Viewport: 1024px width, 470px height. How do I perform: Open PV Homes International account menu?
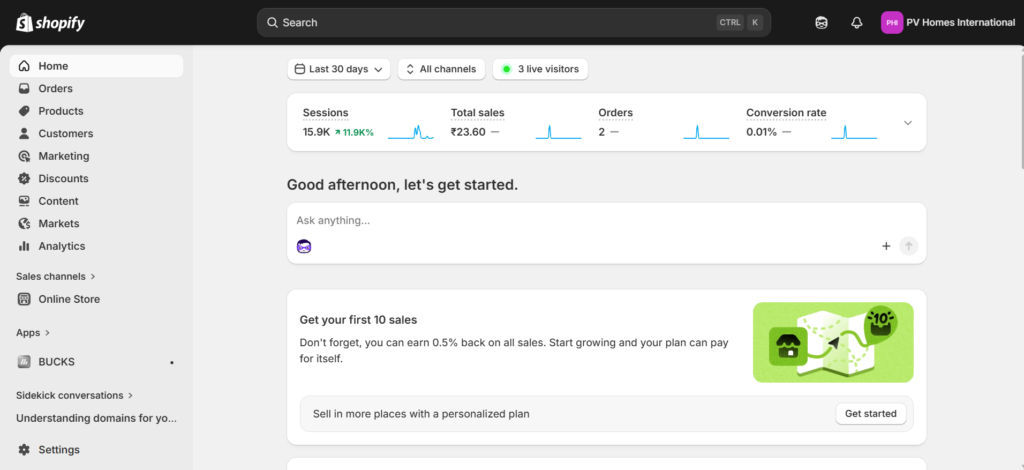point(947,23)
